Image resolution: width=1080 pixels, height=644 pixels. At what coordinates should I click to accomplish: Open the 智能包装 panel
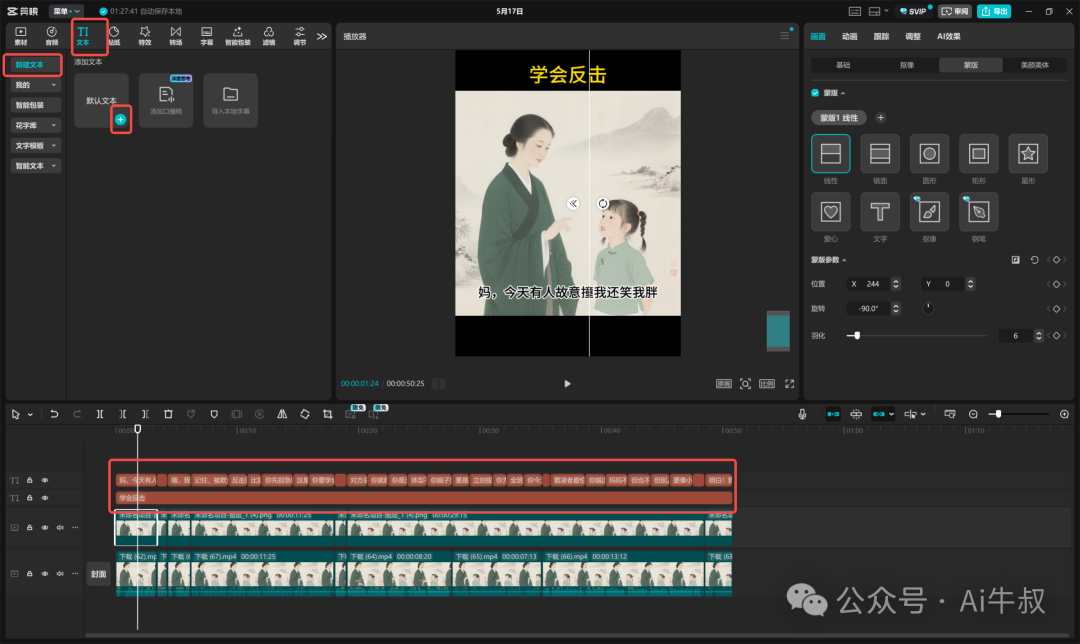(238, 36)
